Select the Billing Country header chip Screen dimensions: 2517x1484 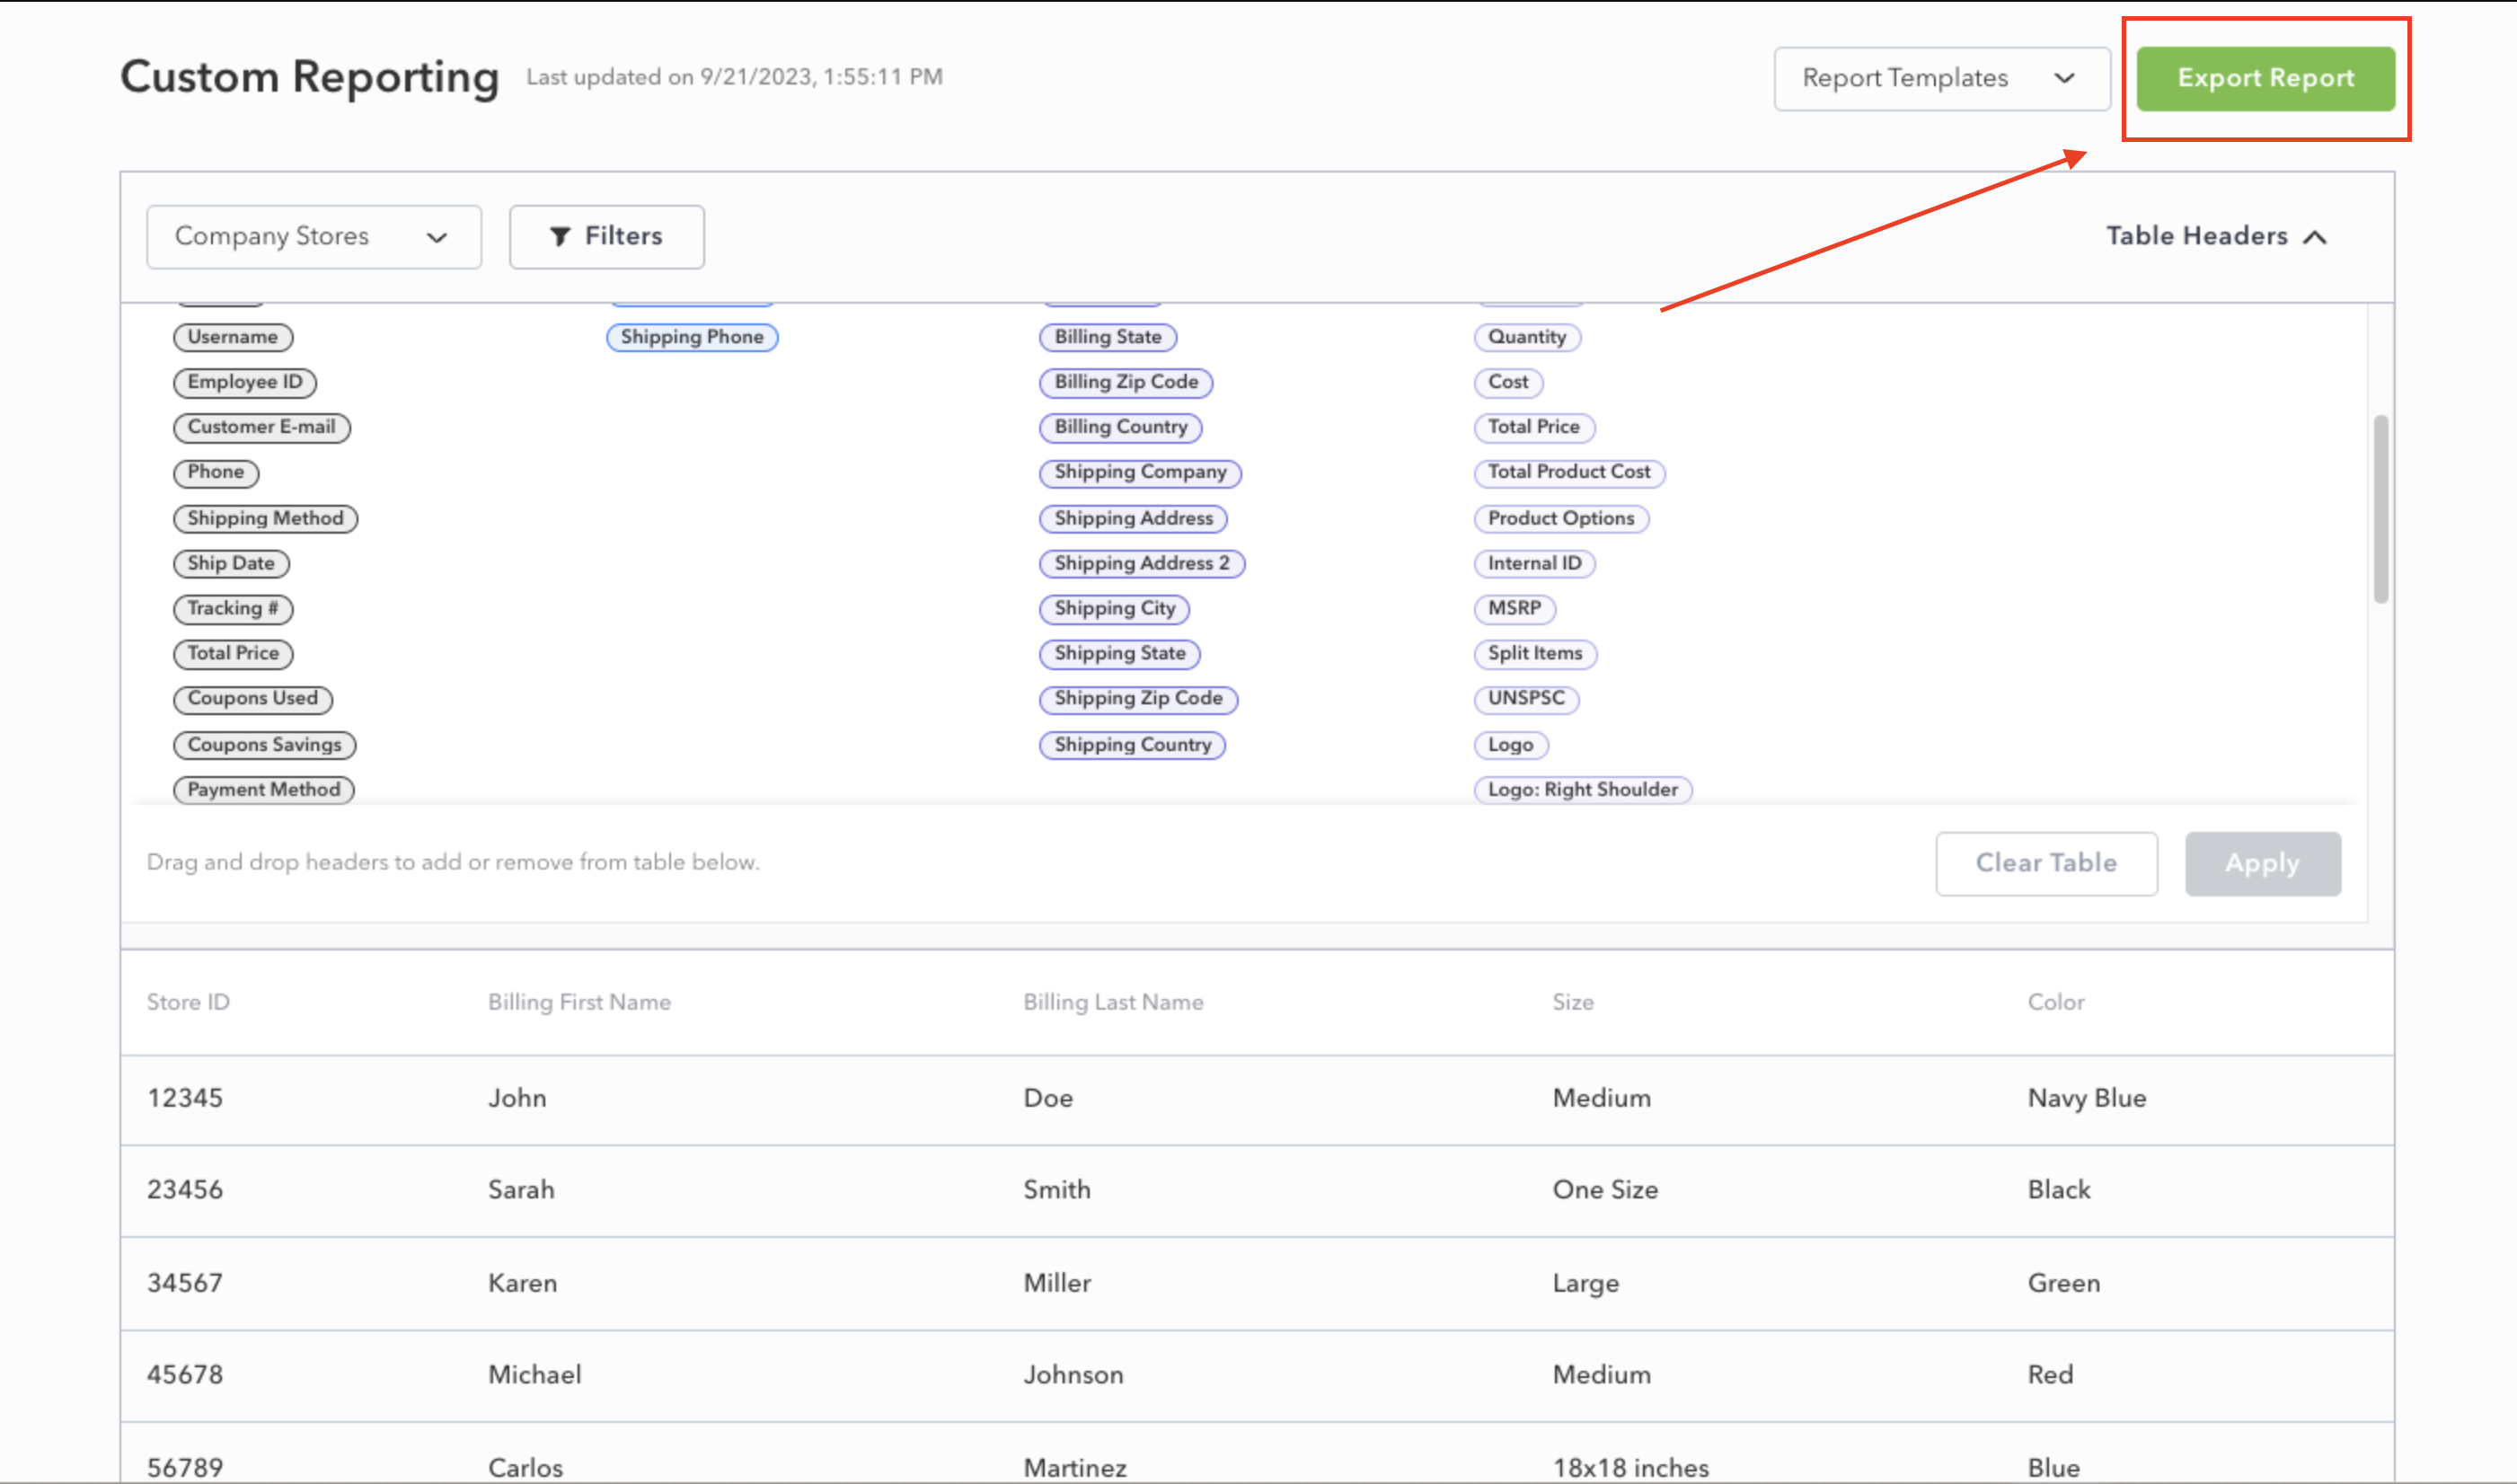click(x=1121, y=427)
